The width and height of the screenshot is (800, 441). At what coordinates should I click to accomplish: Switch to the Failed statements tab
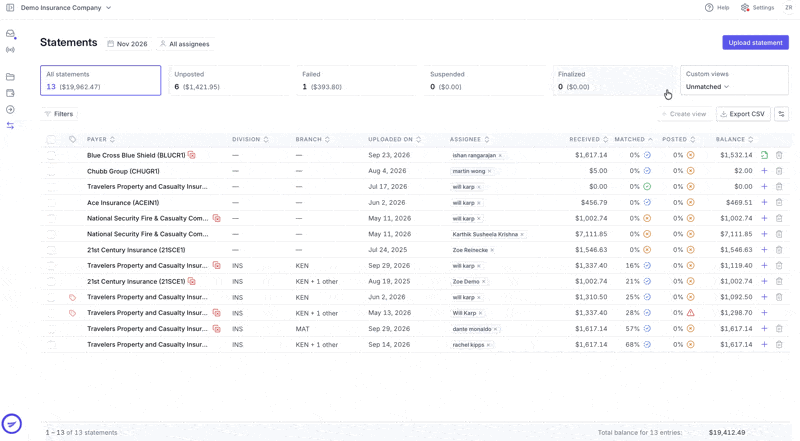[x=357, y=80]
